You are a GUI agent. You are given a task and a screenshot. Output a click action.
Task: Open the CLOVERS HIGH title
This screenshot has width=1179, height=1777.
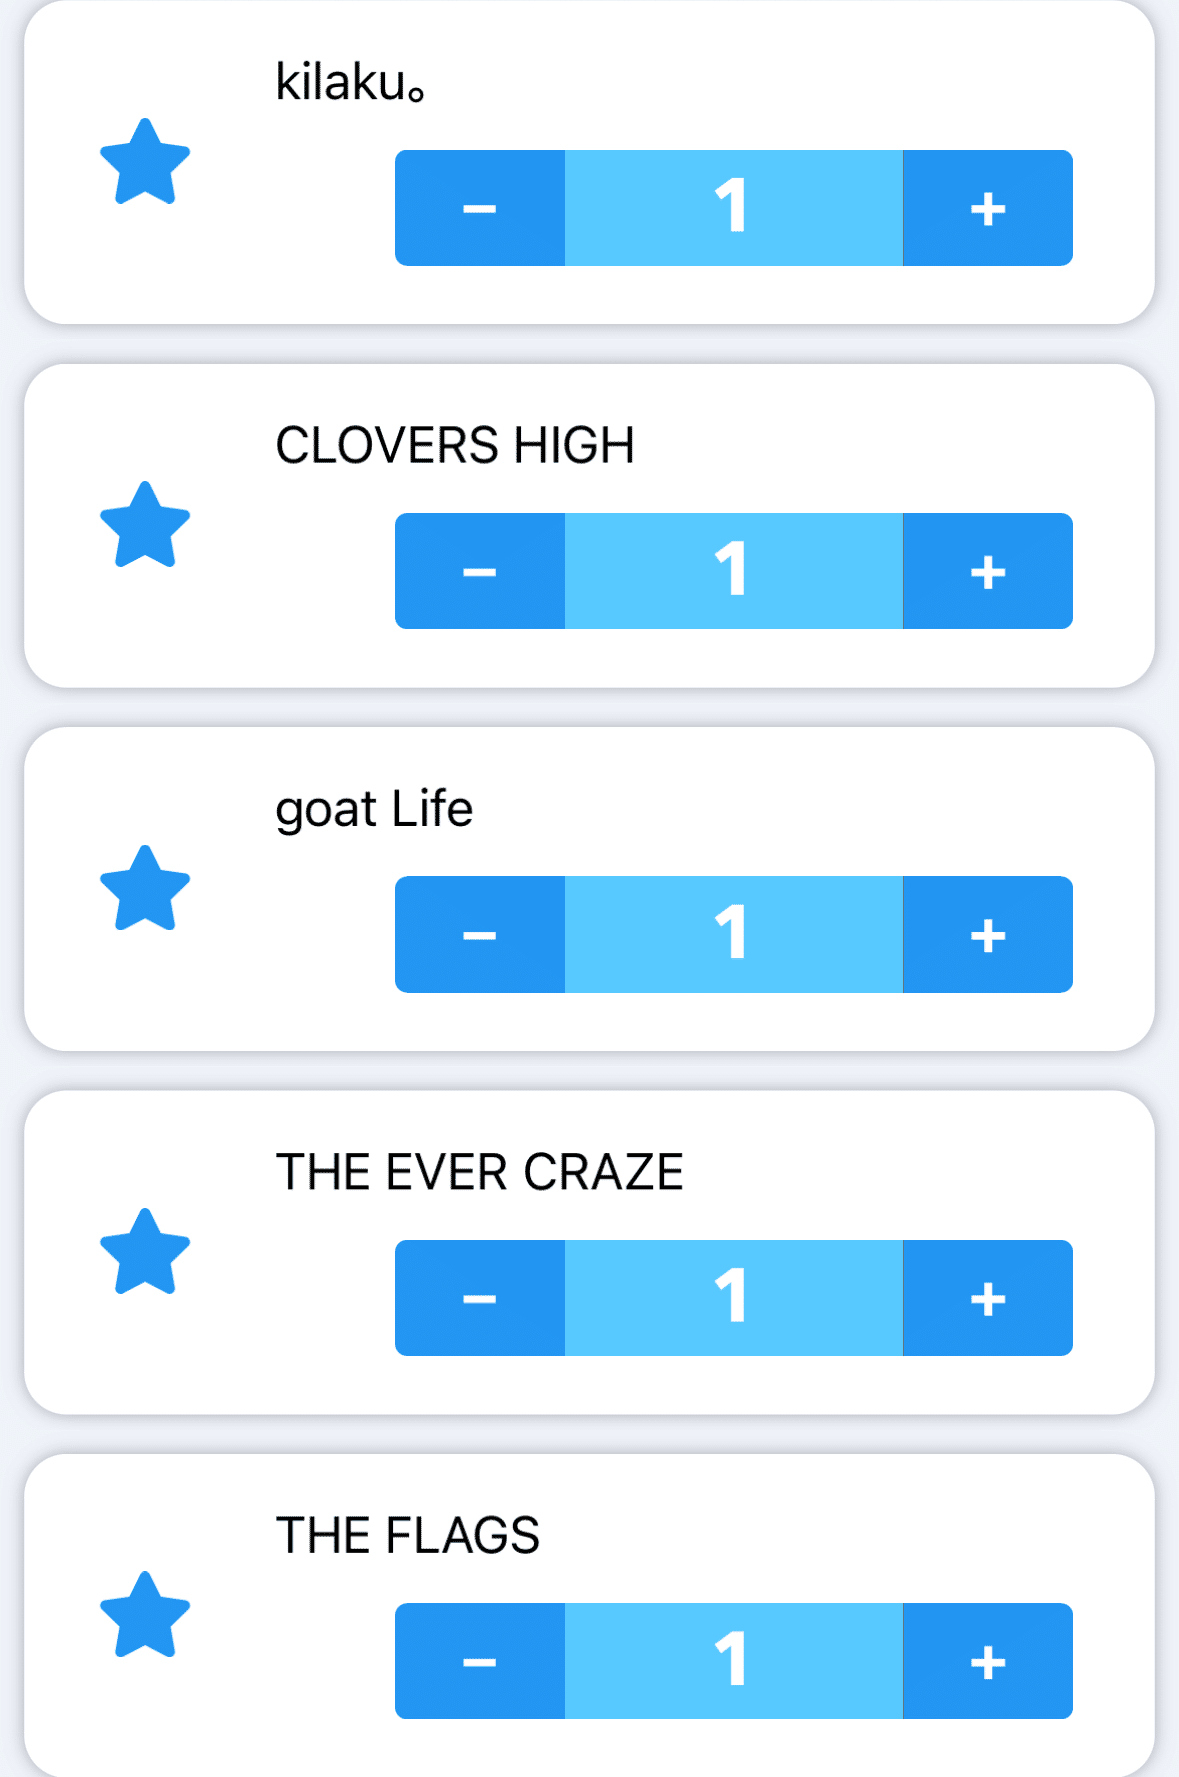click(x=455, y=445)
